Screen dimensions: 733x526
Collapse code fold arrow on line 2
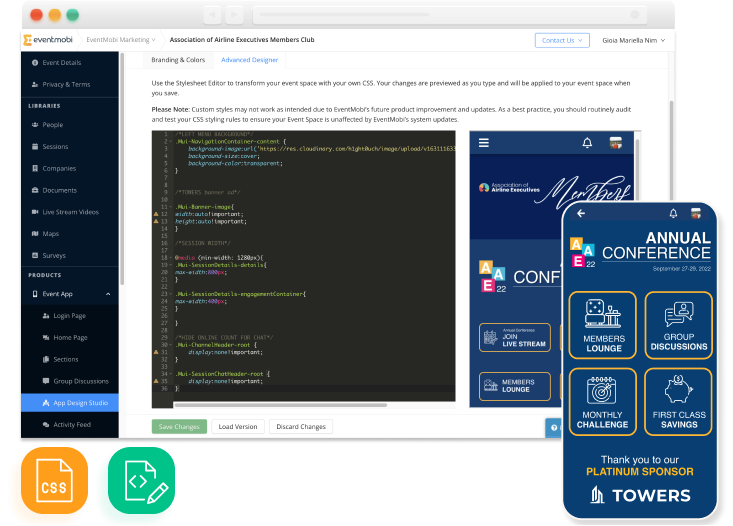170,142
